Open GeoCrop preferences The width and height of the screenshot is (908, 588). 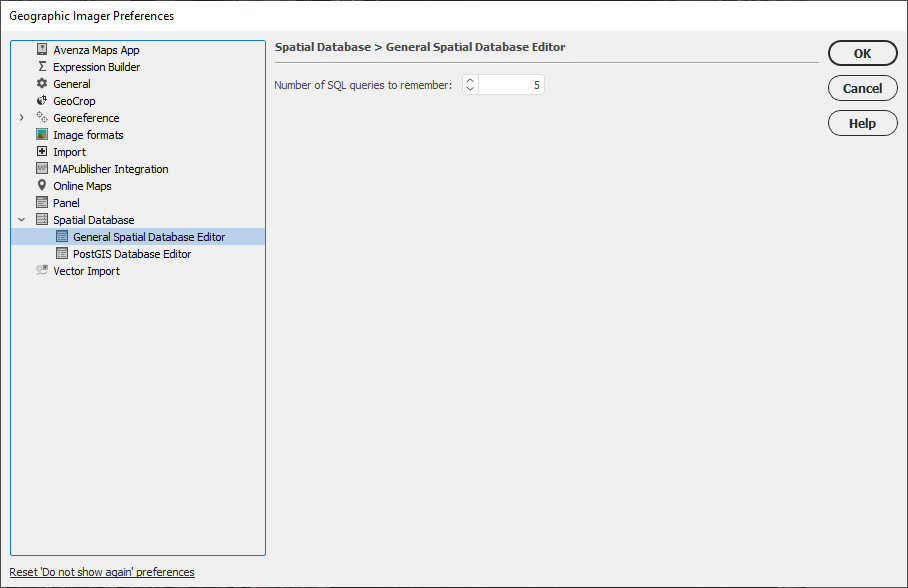(74, 101)
